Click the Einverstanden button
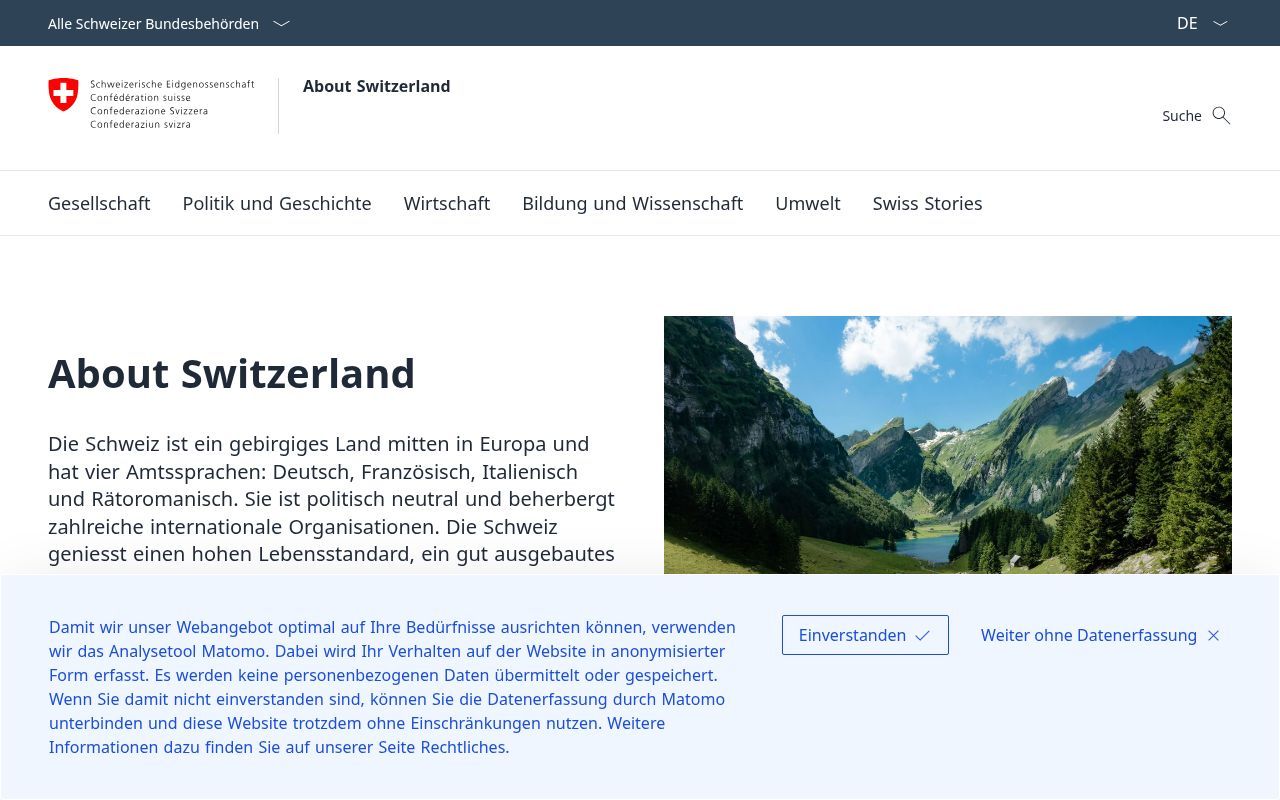Viewport: 1280px width, 800px height. click(x=865, y=635)
